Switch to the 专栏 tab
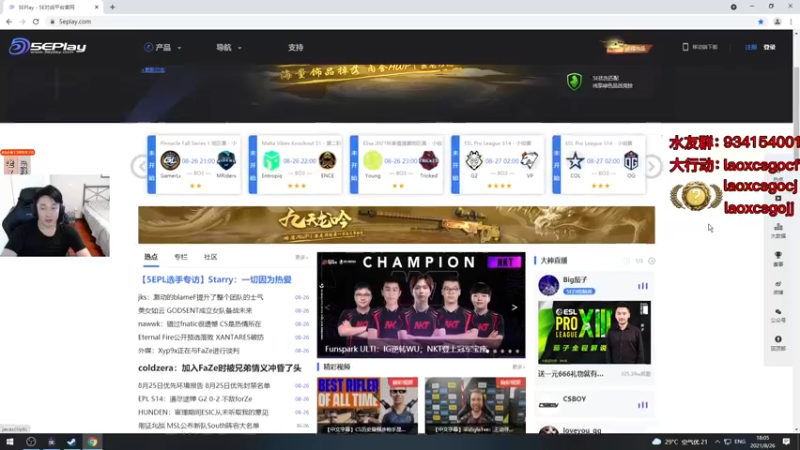 [181, 257]
